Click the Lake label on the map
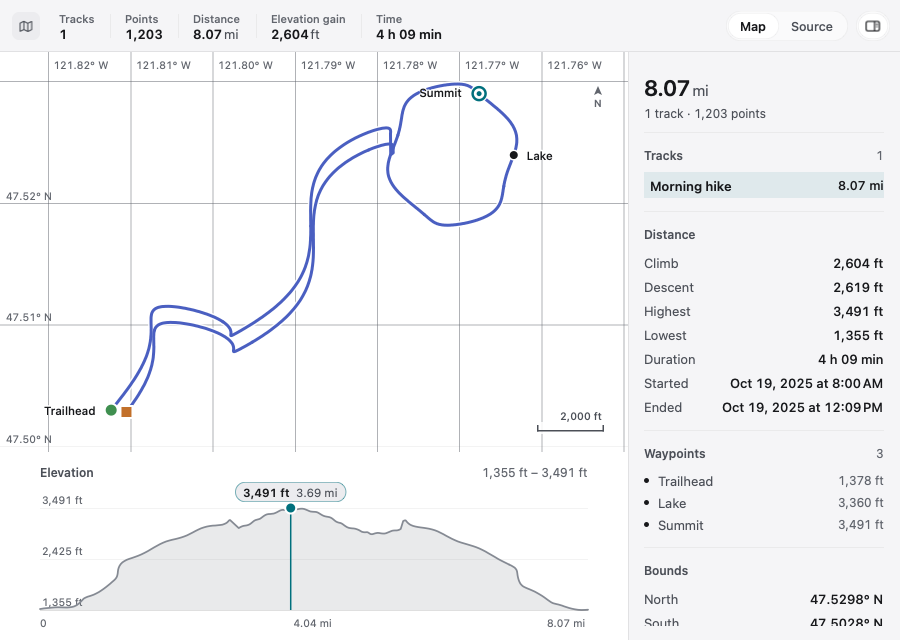The image size is (900, 640). [539, 156]
